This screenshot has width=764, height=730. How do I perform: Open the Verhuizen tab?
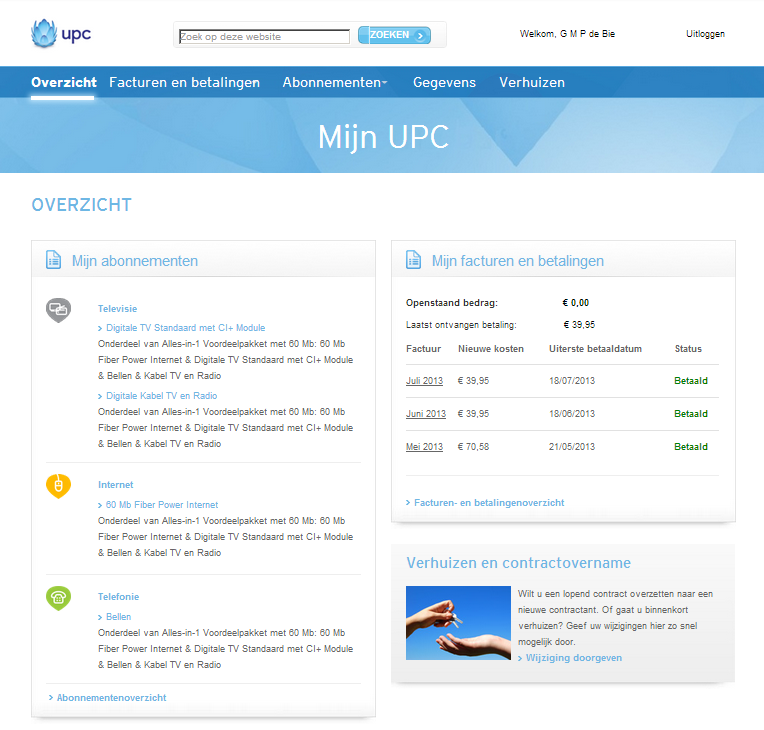532,82
